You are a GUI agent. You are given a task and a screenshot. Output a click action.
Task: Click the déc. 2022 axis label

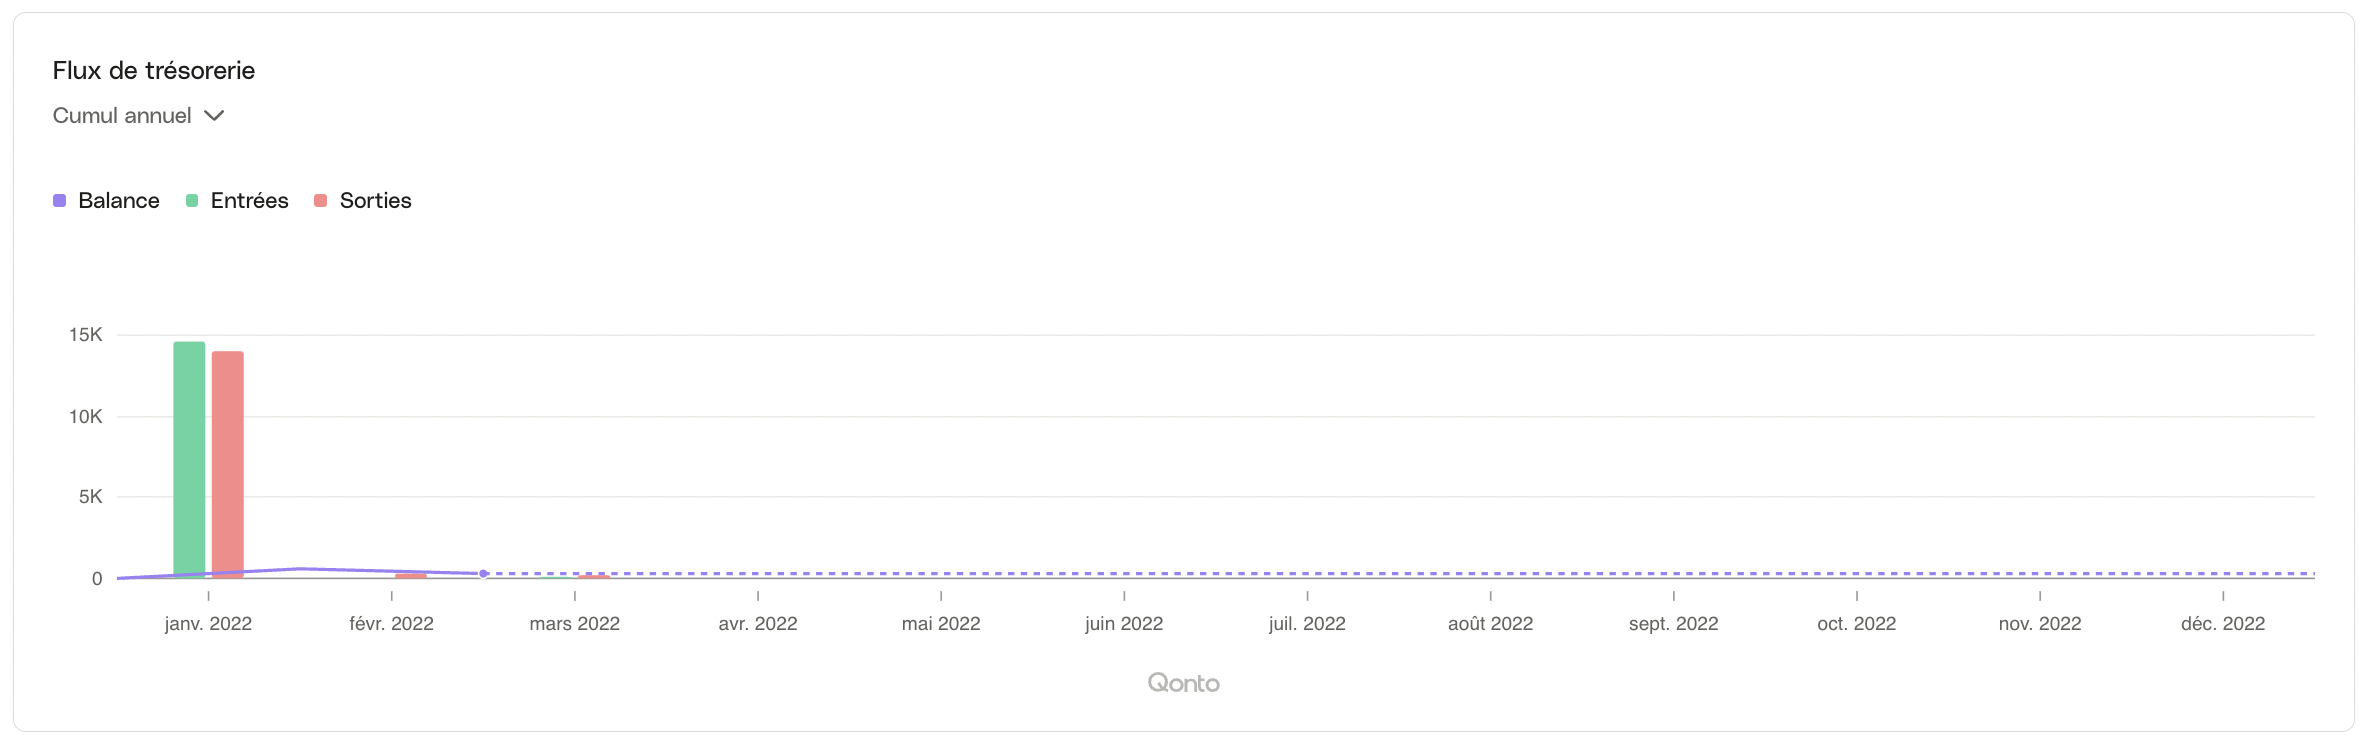click(2222, 624)
